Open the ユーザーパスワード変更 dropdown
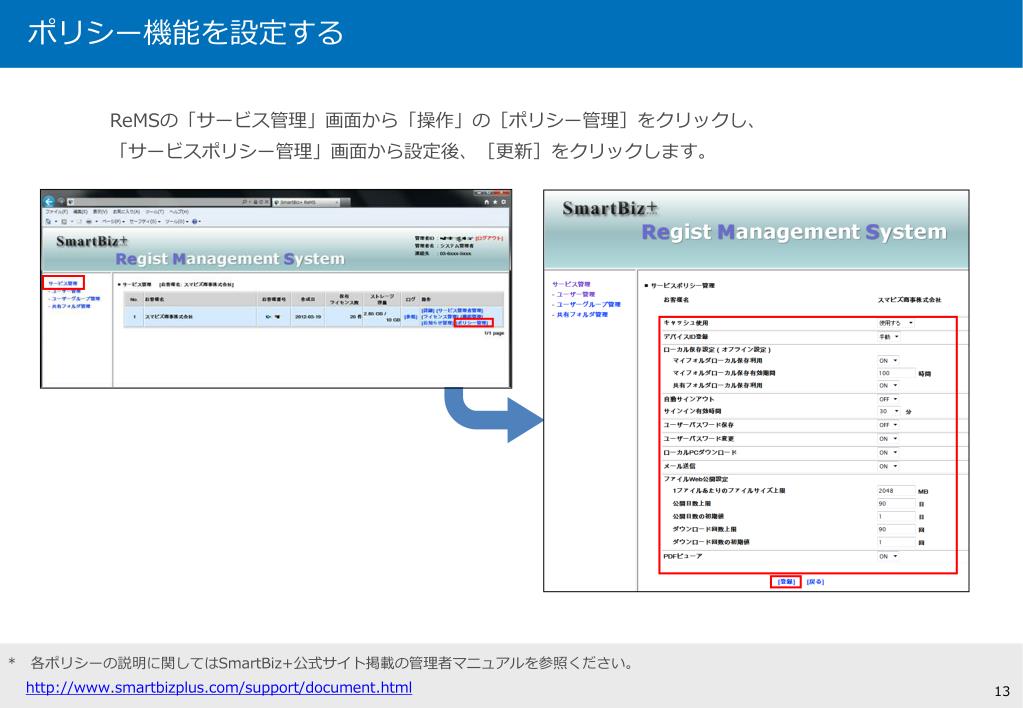Viewport: 1023px width, 708px height. click(888, 439)
